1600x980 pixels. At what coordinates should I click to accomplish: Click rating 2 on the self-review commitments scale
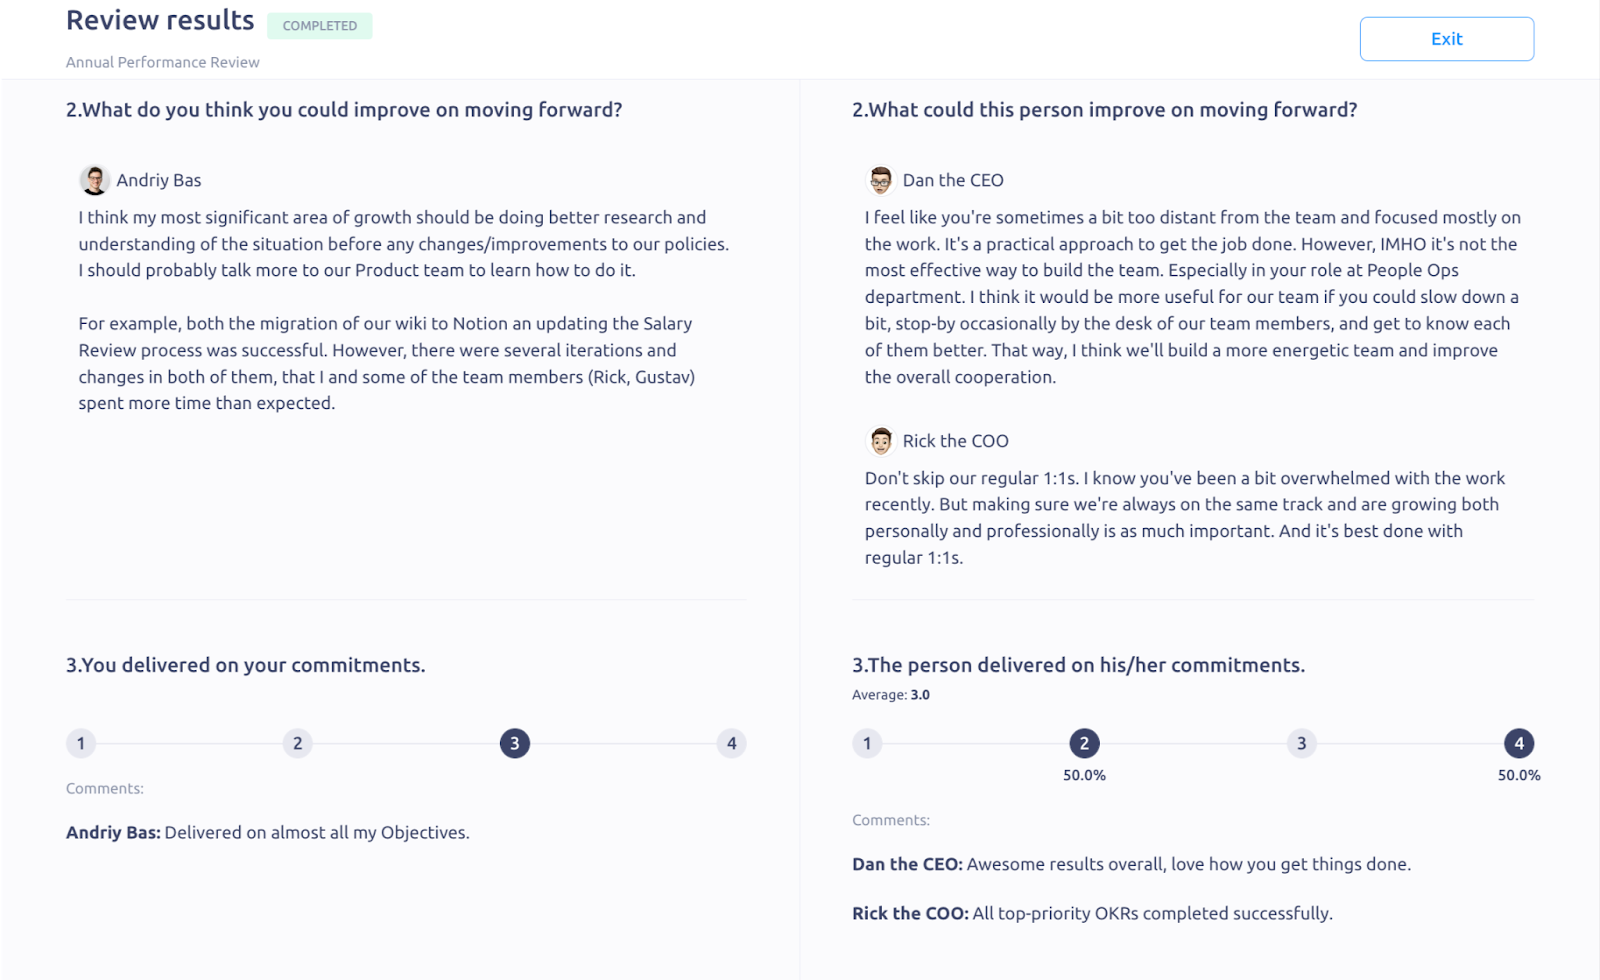(297, 743)
